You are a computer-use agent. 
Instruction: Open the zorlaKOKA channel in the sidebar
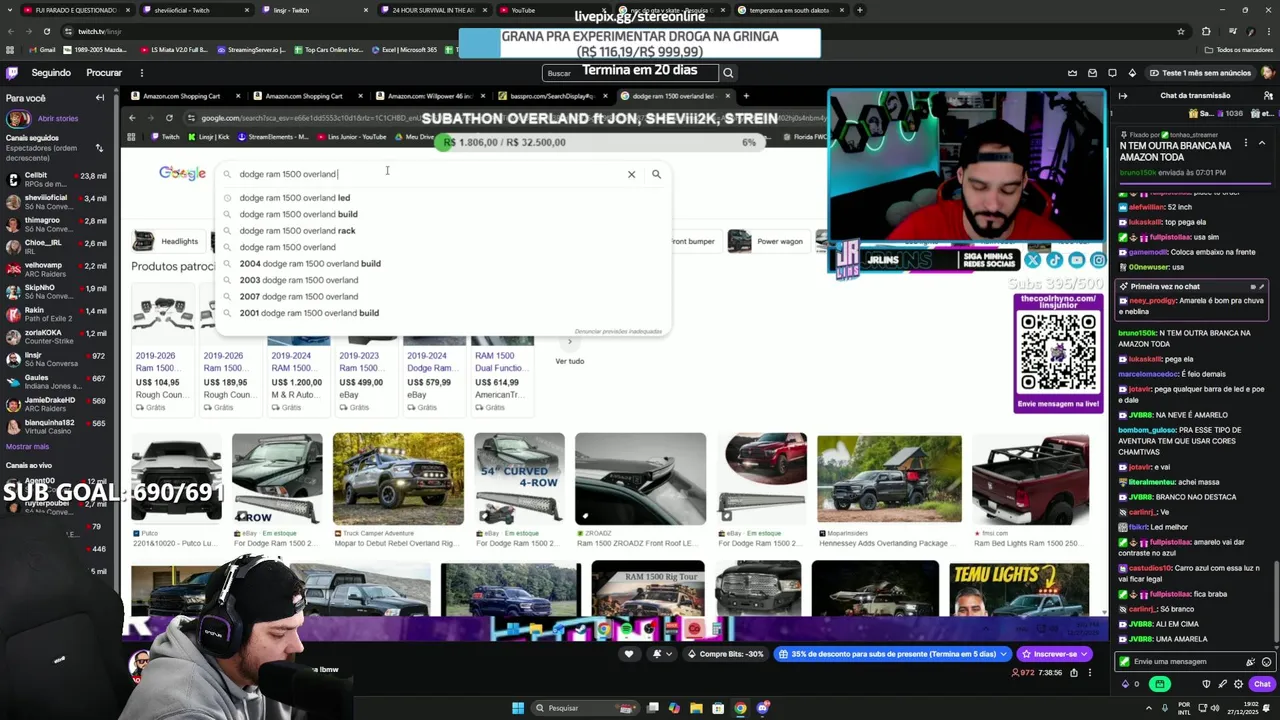(56, 337)
